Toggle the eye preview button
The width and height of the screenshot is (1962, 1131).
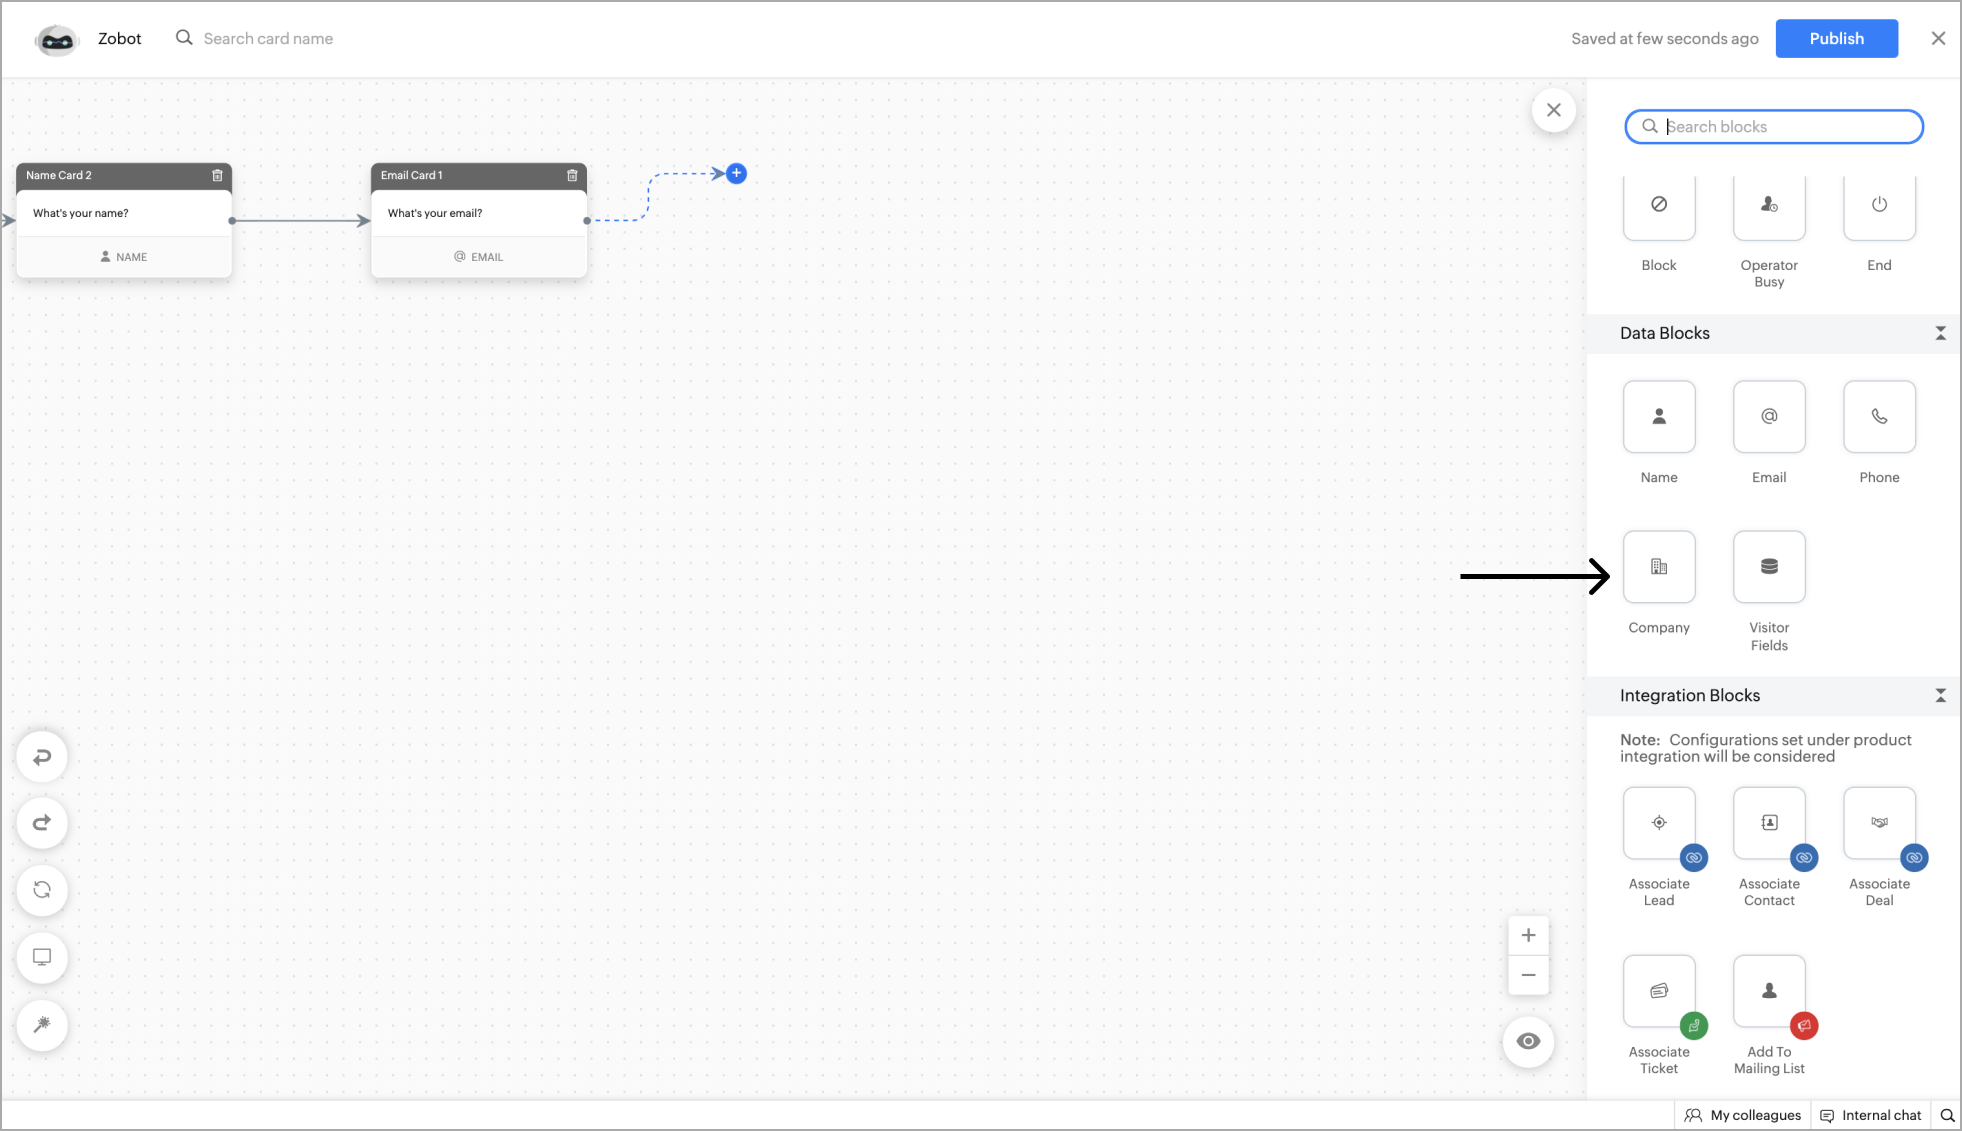(x=1527, y=1041)
